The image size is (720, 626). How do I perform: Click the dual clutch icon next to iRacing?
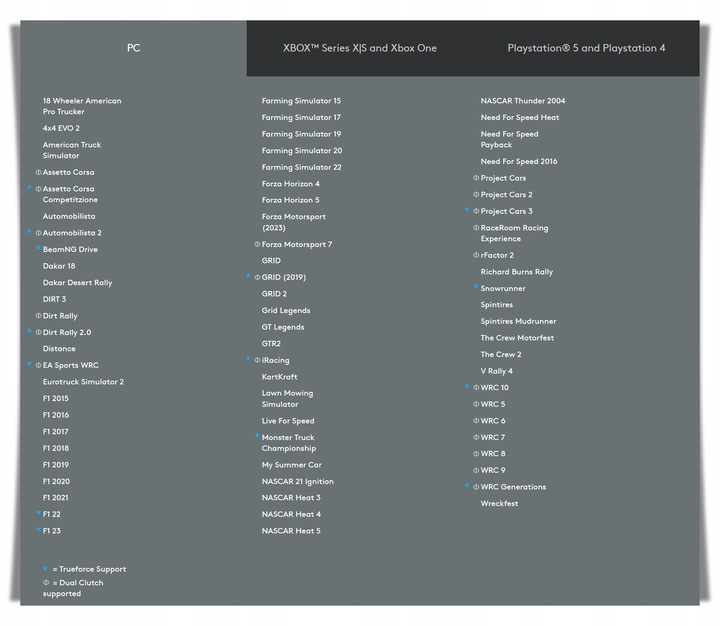tap(257, 361)
